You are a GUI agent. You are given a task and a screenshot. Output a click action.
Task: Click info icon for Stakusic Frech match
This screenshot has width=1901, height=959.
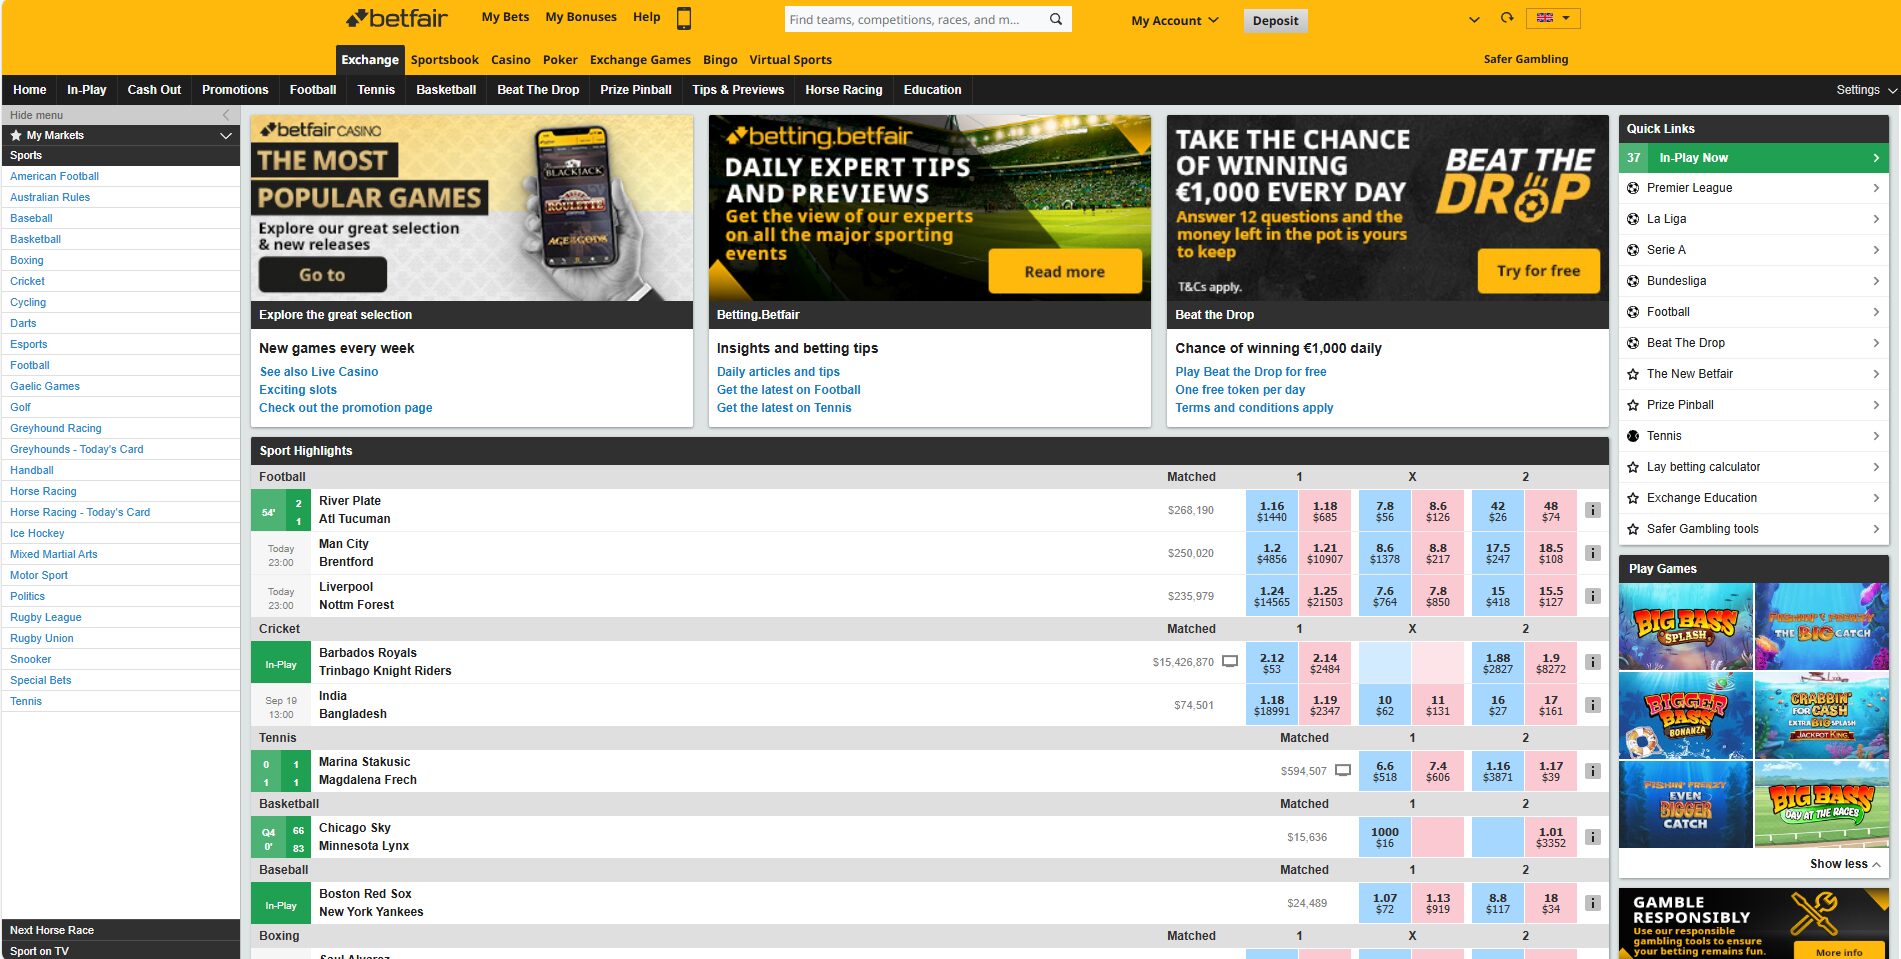[1593, 771]
